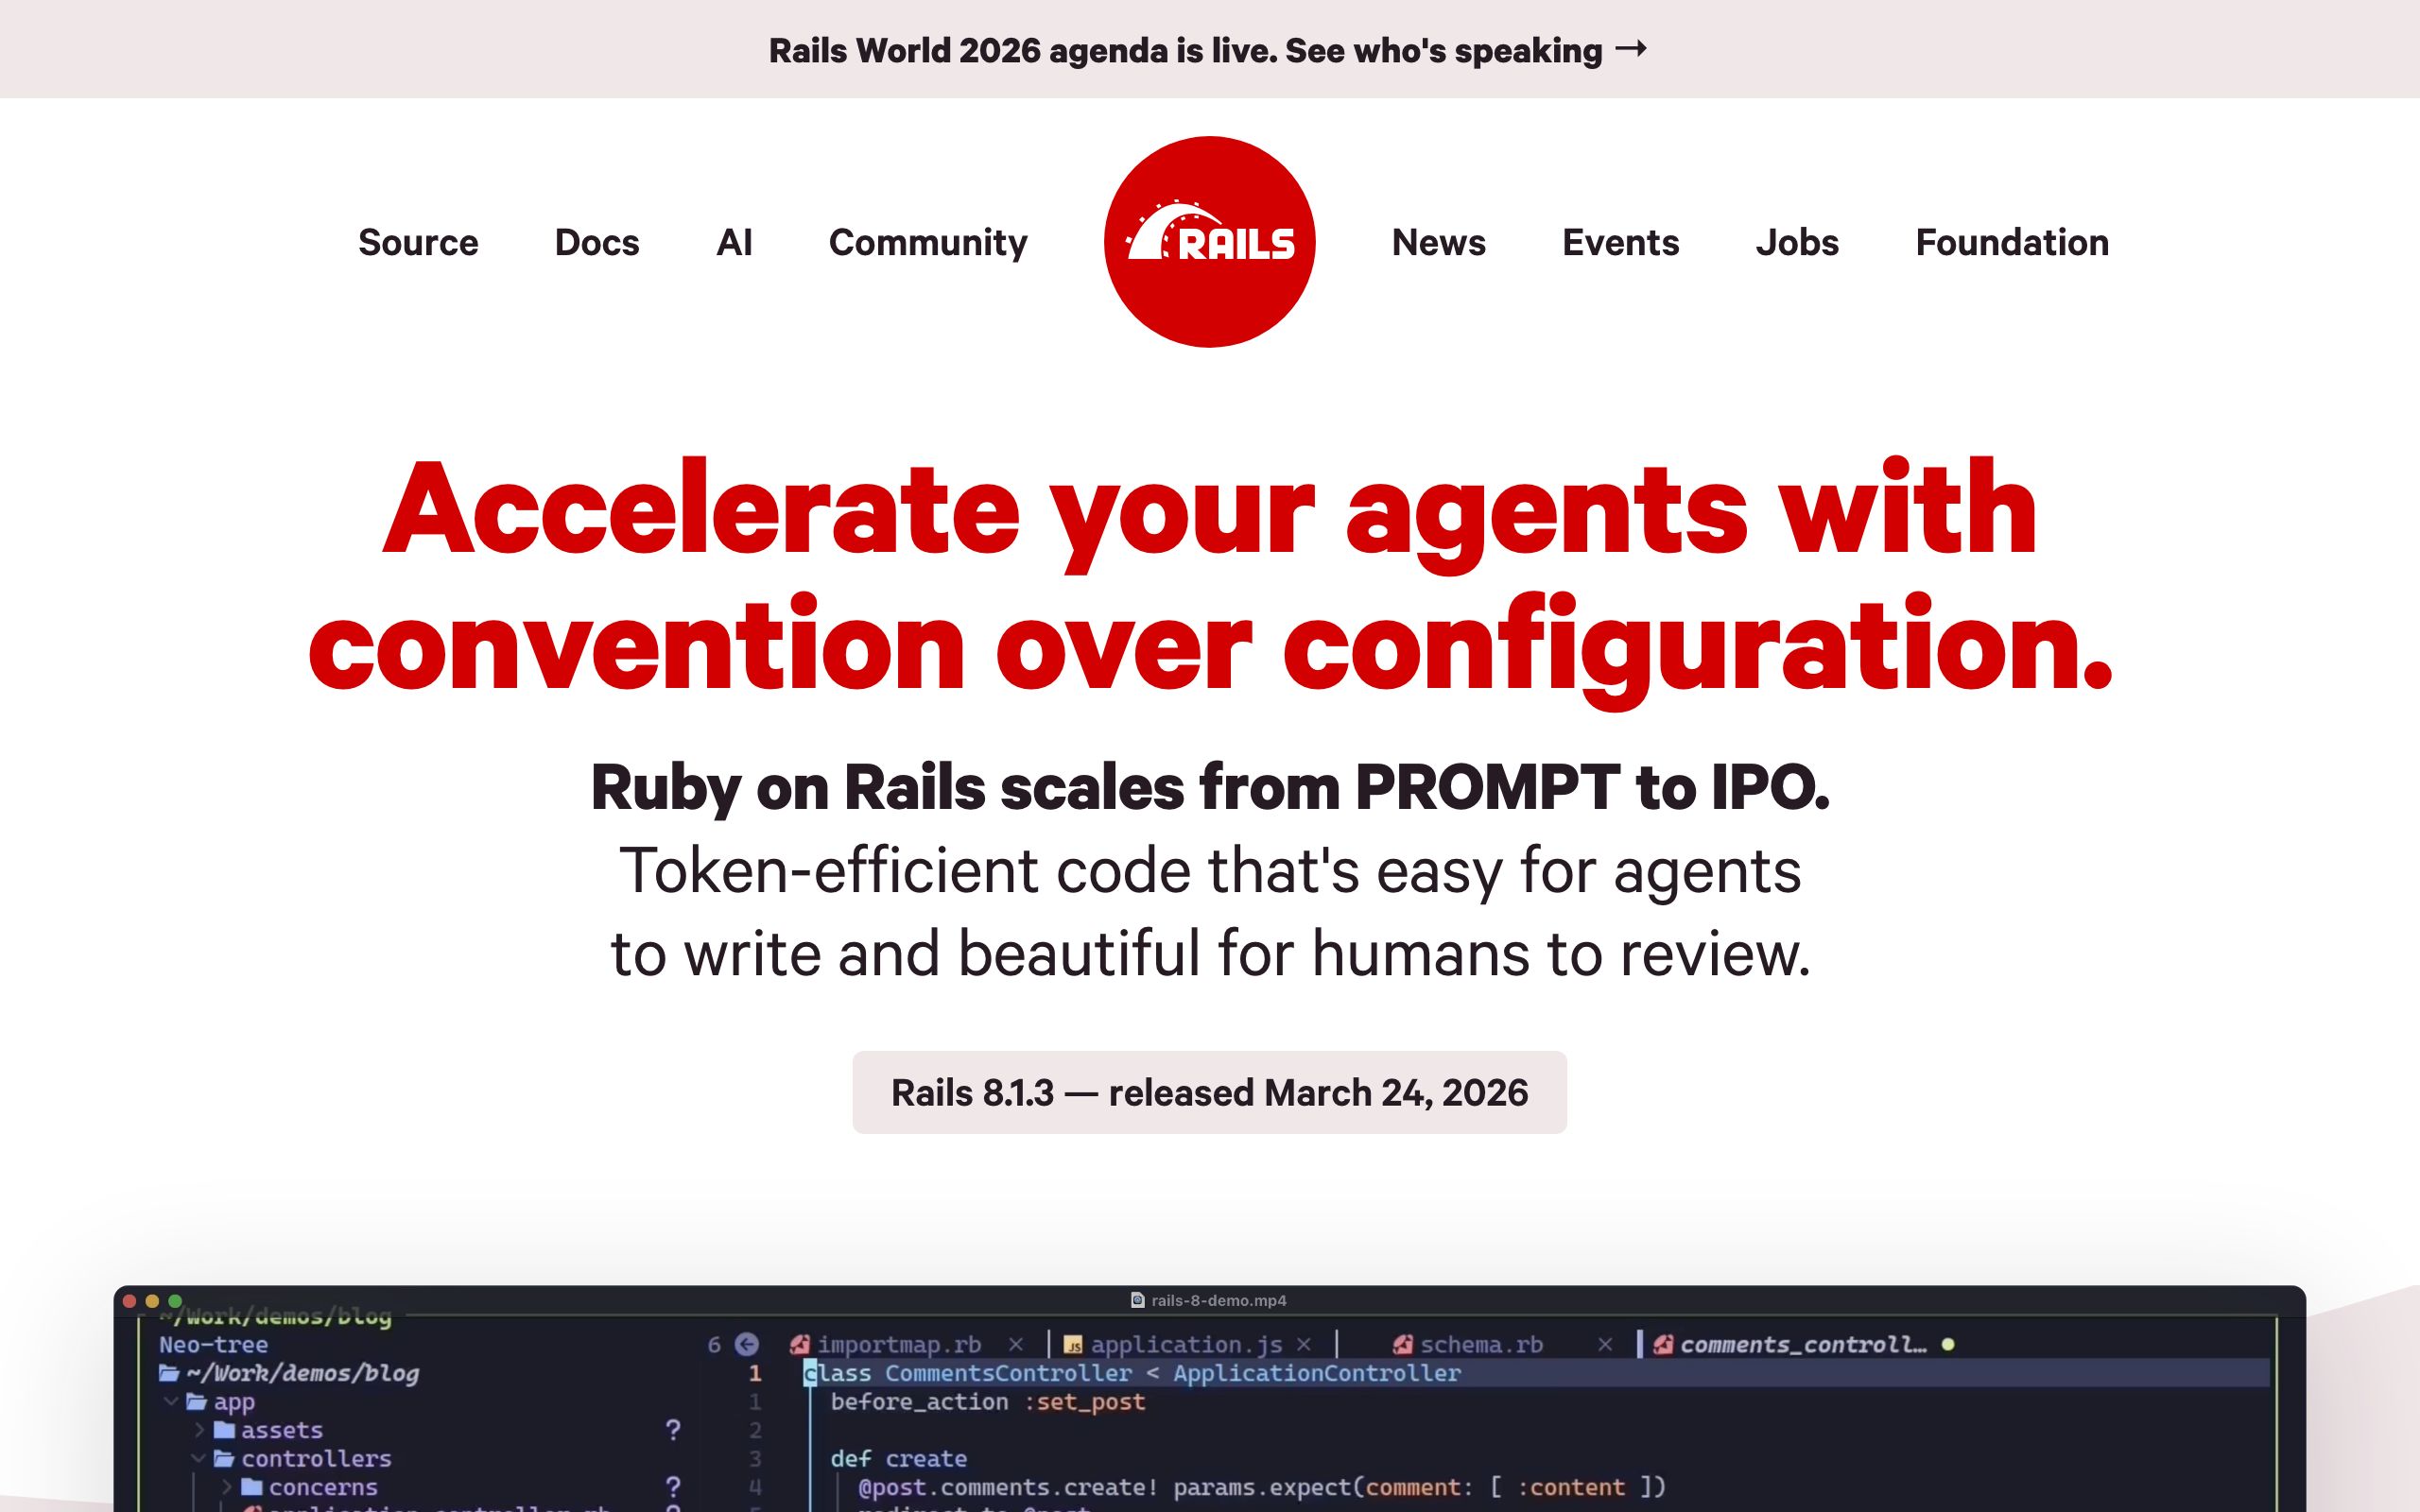
Task: Click the 'def create' code line
Action: [898, 1458]
